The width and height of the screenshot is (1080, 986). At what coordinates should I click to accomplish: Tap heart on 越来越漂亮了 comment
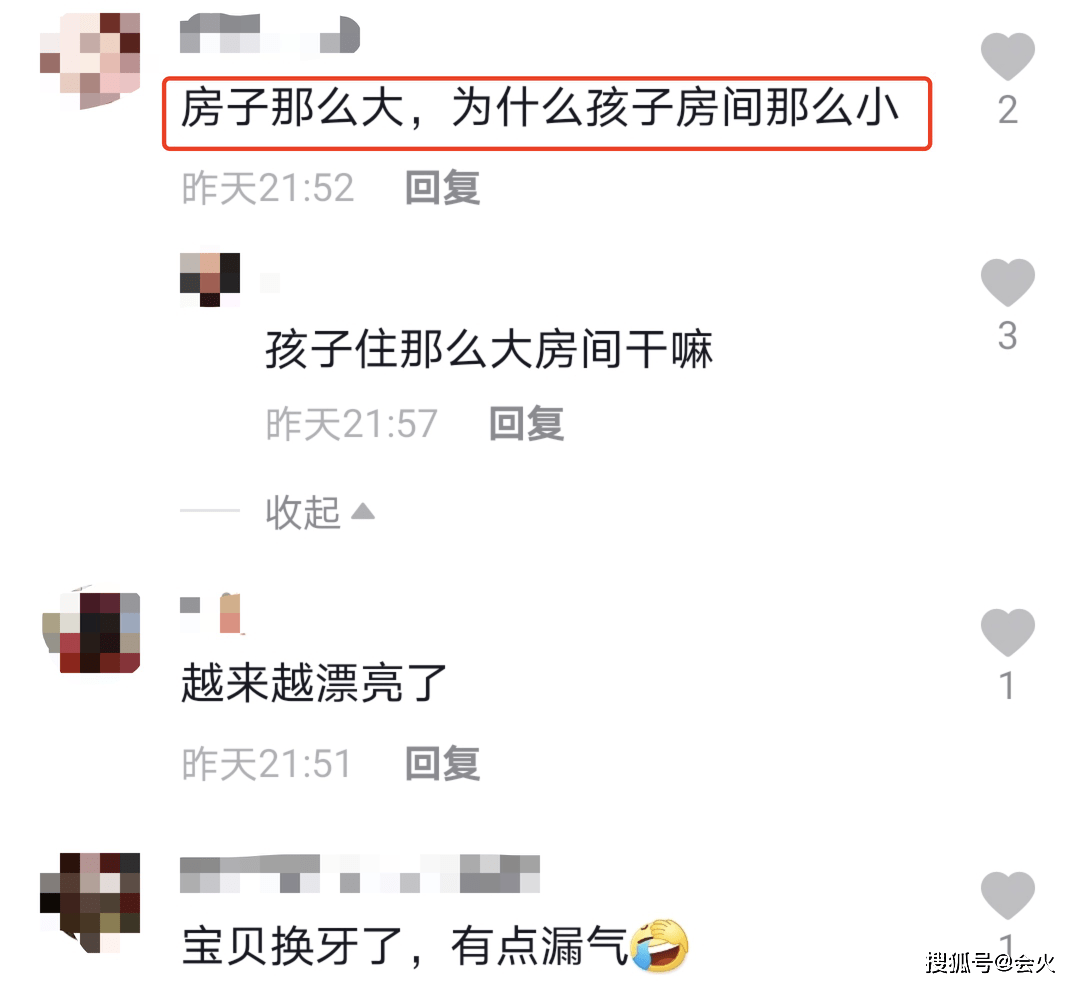point(1008,632)
